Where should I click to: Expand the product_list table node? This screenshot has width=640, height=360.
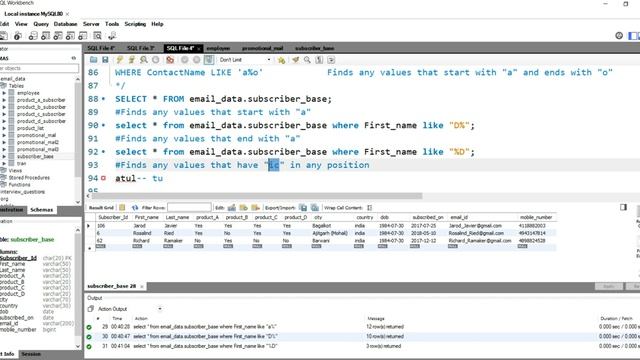(x=4, y=128)
